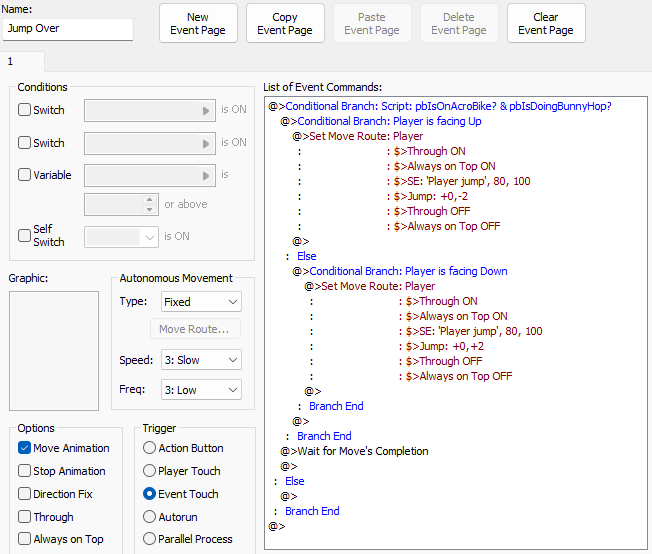Select the first 'Through ON' line under facing Up
The image size is (652, 554).
tap(430, 151)
